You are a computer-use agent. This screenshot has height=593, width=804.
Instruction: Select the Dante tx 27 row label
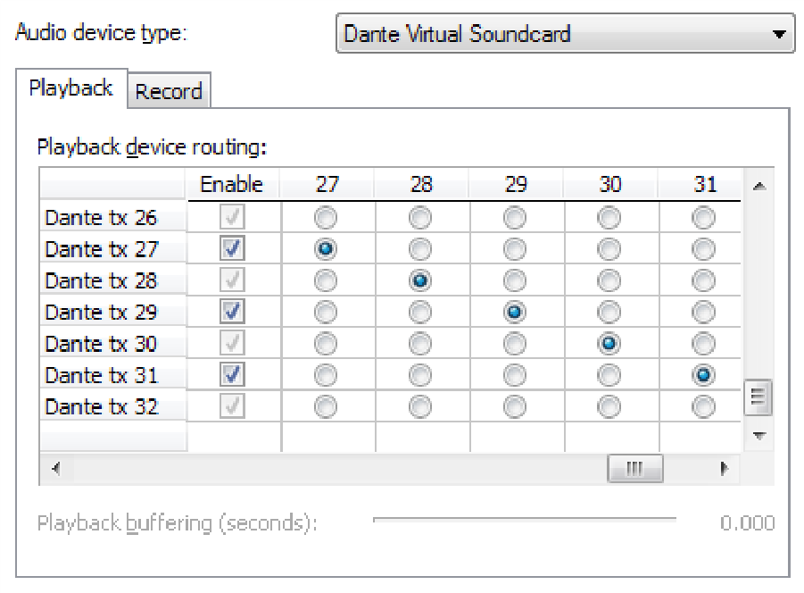tap(113, 249)
